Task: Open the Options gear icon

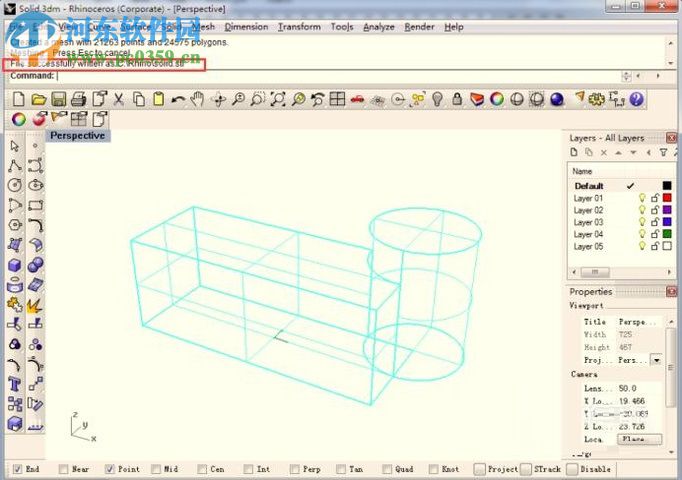Action: 596,100
